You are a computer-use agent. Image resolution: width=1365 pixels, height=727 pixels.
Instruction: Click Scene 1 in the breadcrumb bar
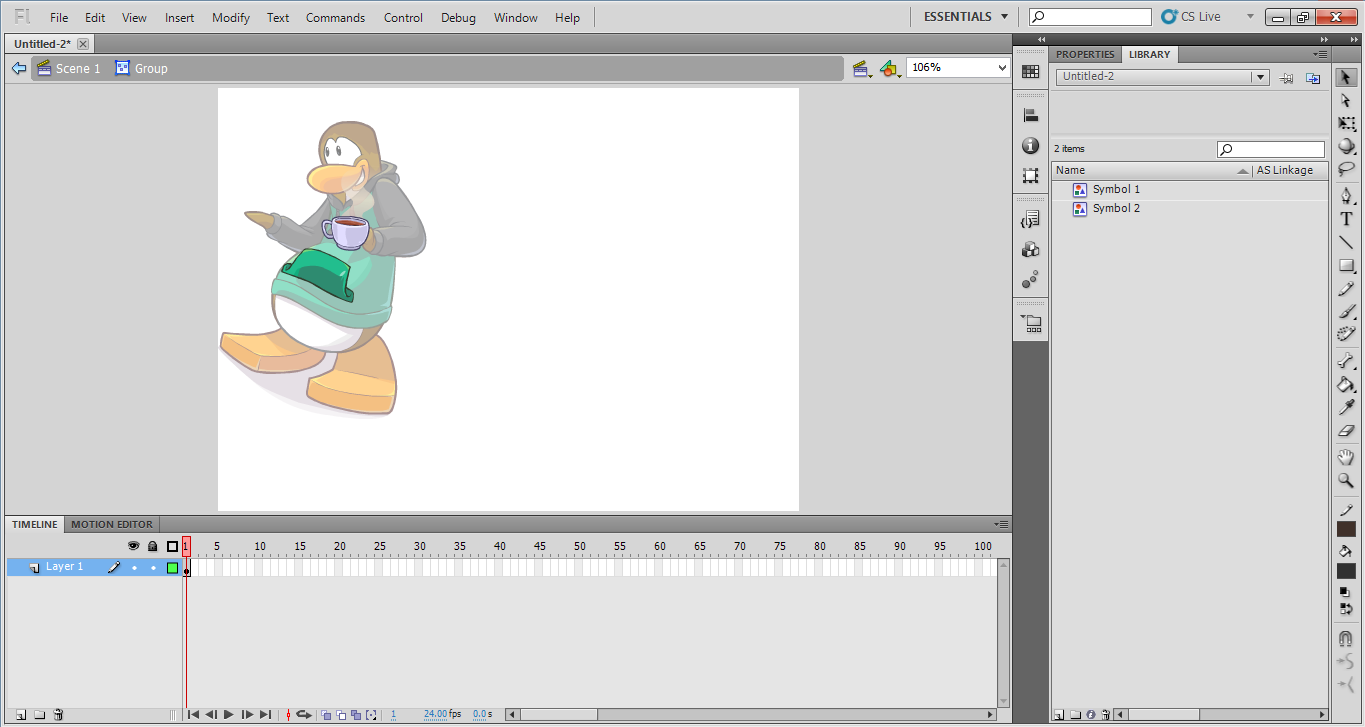(x=77, y=68)
